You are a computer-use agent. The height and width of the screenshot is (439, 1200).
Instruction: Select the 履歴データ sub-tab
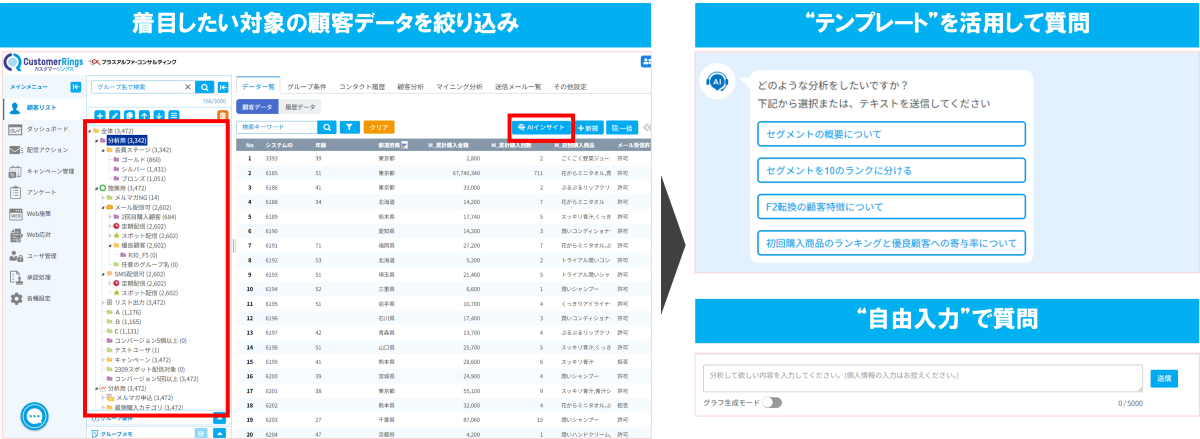[301, 106]
